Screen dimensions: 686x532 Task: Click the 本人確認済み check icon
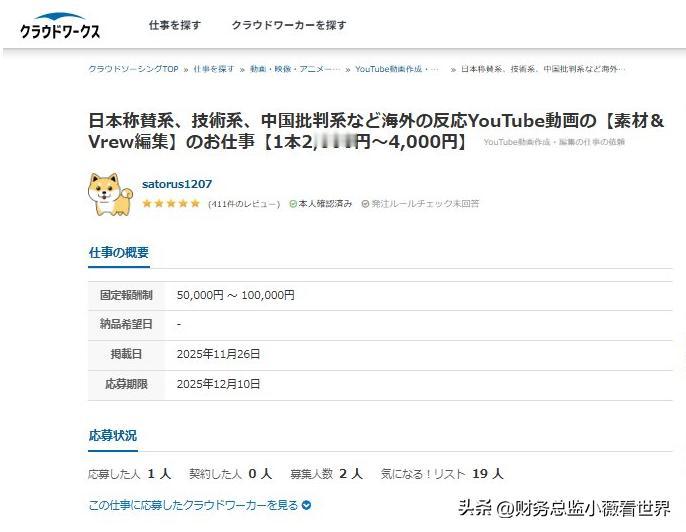(x=293, y=204)
